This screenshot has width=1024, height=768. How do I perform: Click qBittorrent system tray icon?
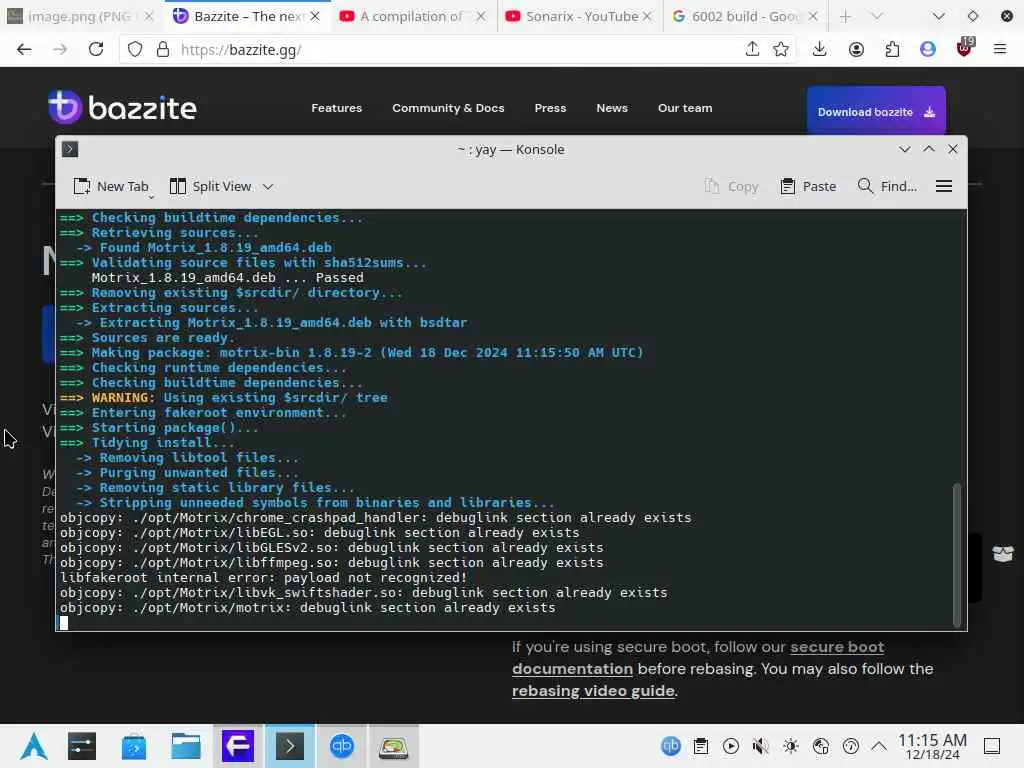pos(671,746)
